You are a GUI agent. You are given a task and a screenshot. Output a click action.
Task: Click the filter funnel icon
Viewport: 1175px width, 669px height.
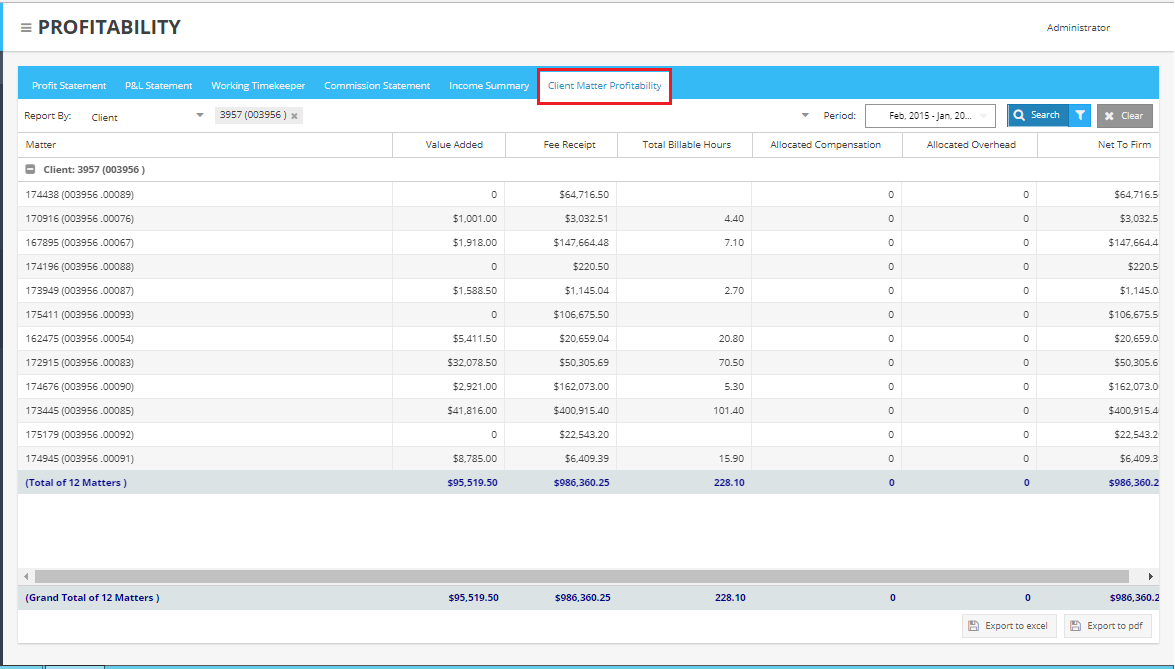coord(1080,116)
